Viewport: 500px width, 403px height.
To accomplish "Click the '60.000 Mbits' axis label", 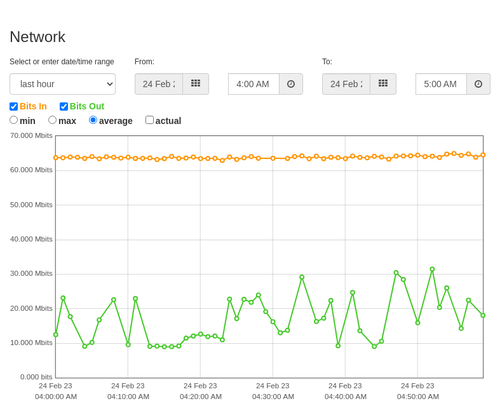I will tap(31, 170).
